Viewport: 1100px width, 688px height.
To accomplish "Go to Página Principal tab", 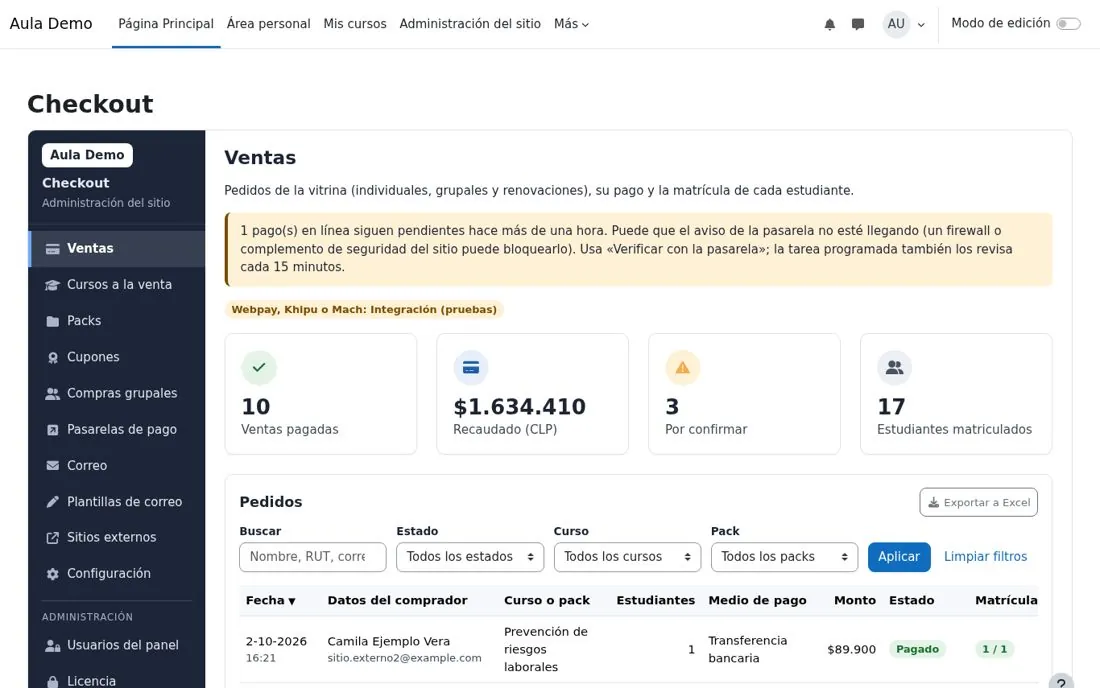I will pos(166,24).
